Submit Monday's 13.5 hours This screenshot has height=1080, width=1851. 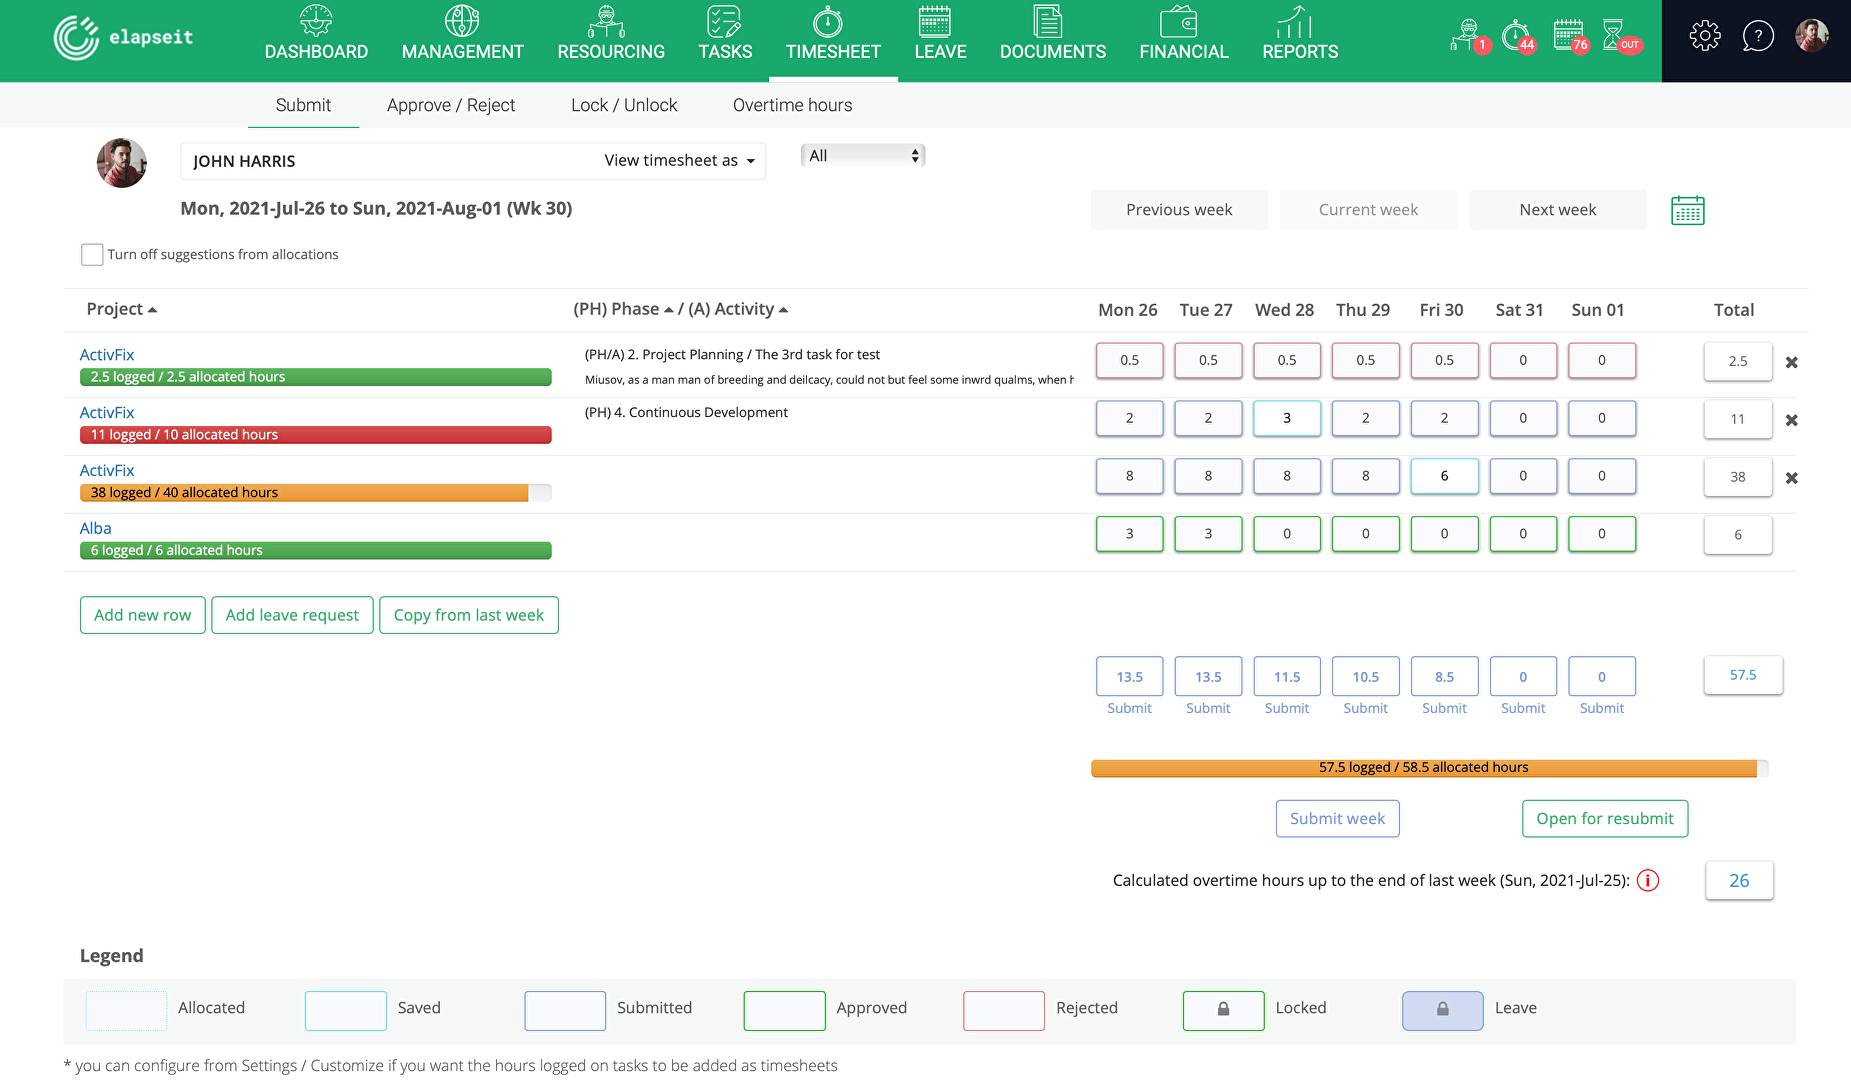click(1129, 708)
